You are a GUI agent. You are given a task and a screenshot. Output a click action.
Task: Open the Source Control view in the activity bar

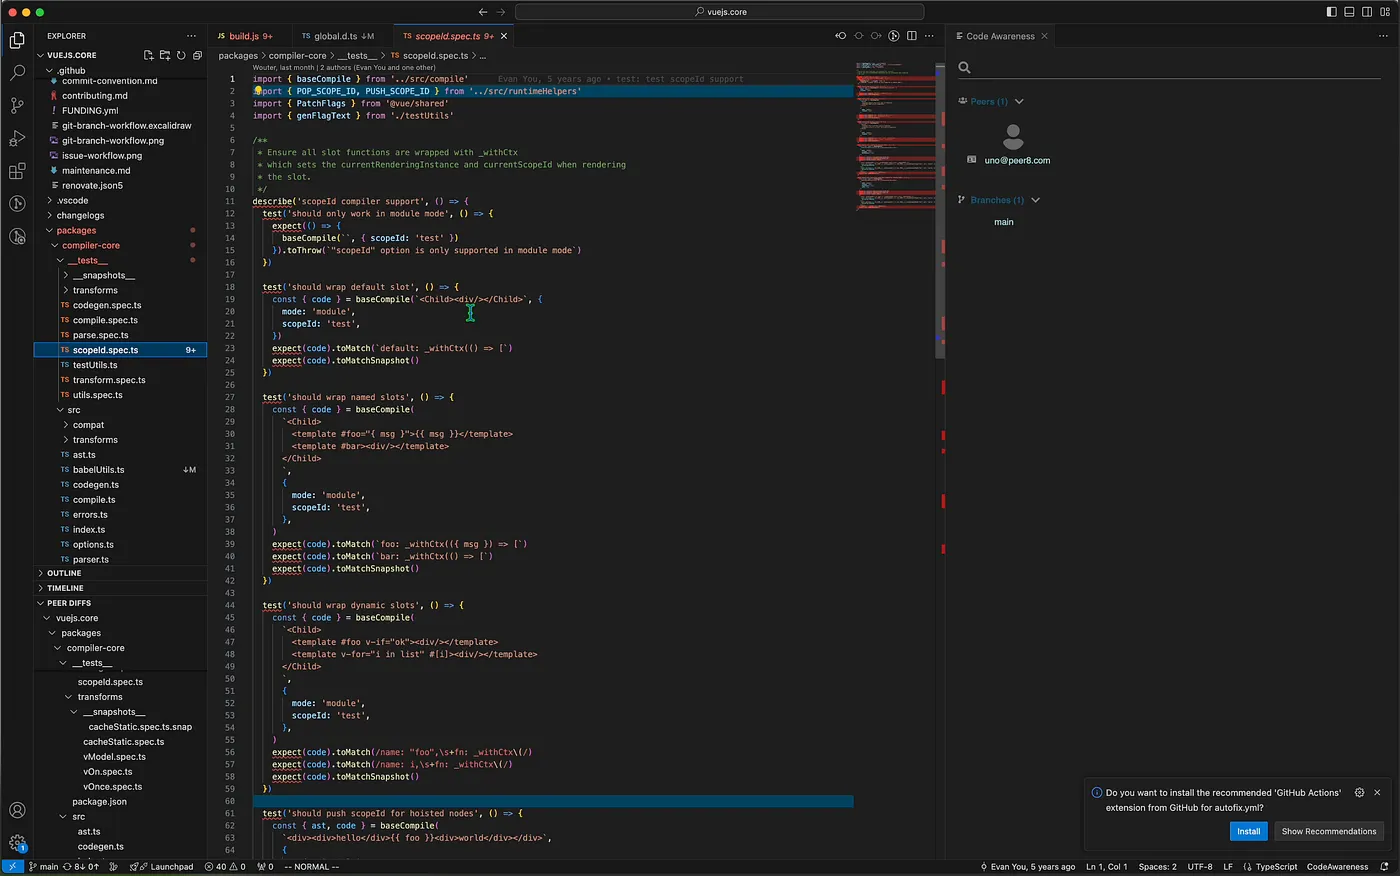(x=17, y=105)
